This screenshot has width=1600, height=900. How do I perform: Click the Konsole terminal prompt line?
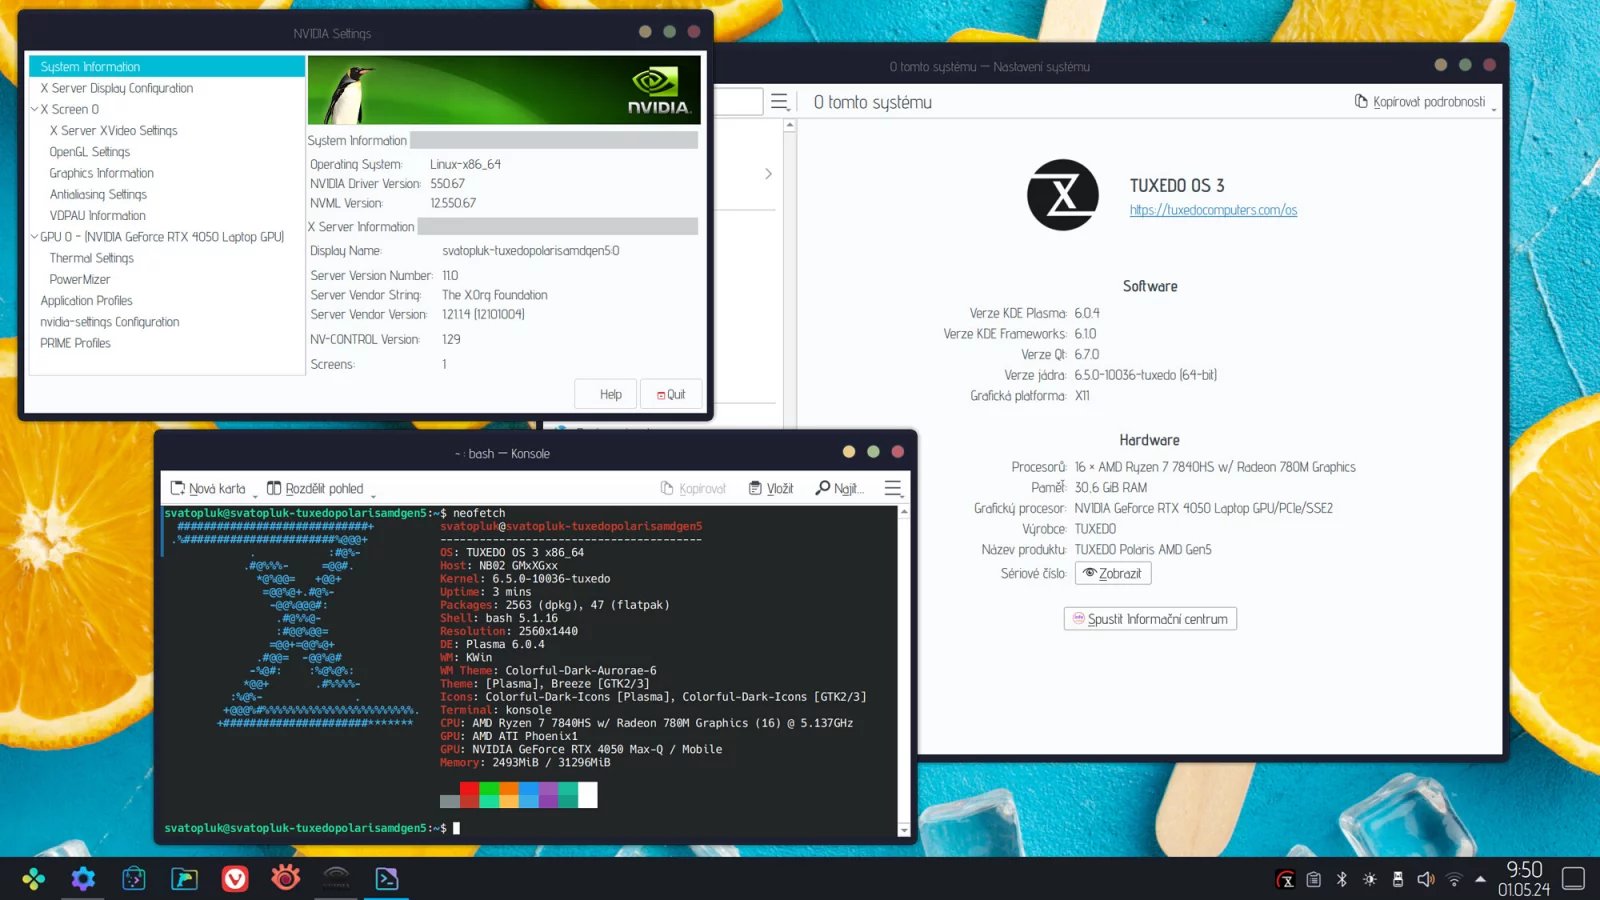(312, 828)
